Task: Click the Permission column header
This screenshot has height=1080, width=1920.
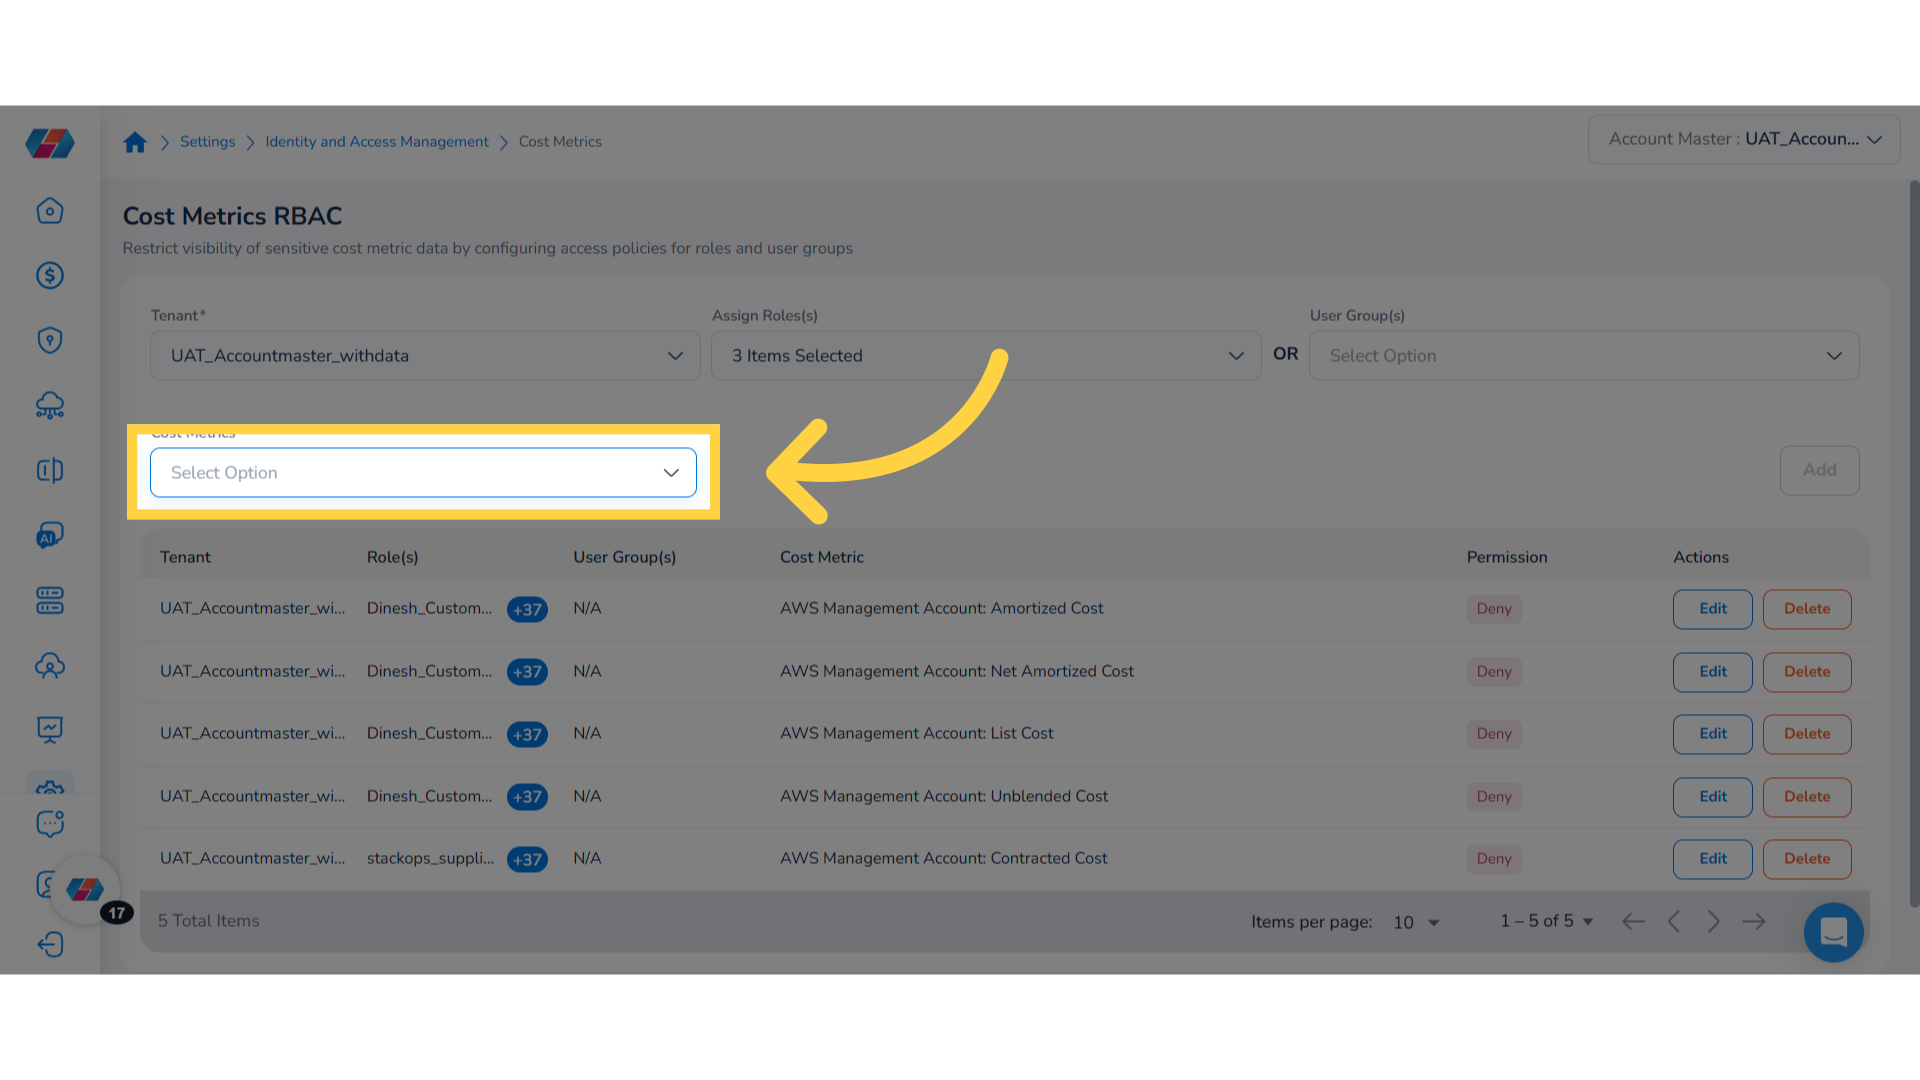Action: (x=1507, y=557)
